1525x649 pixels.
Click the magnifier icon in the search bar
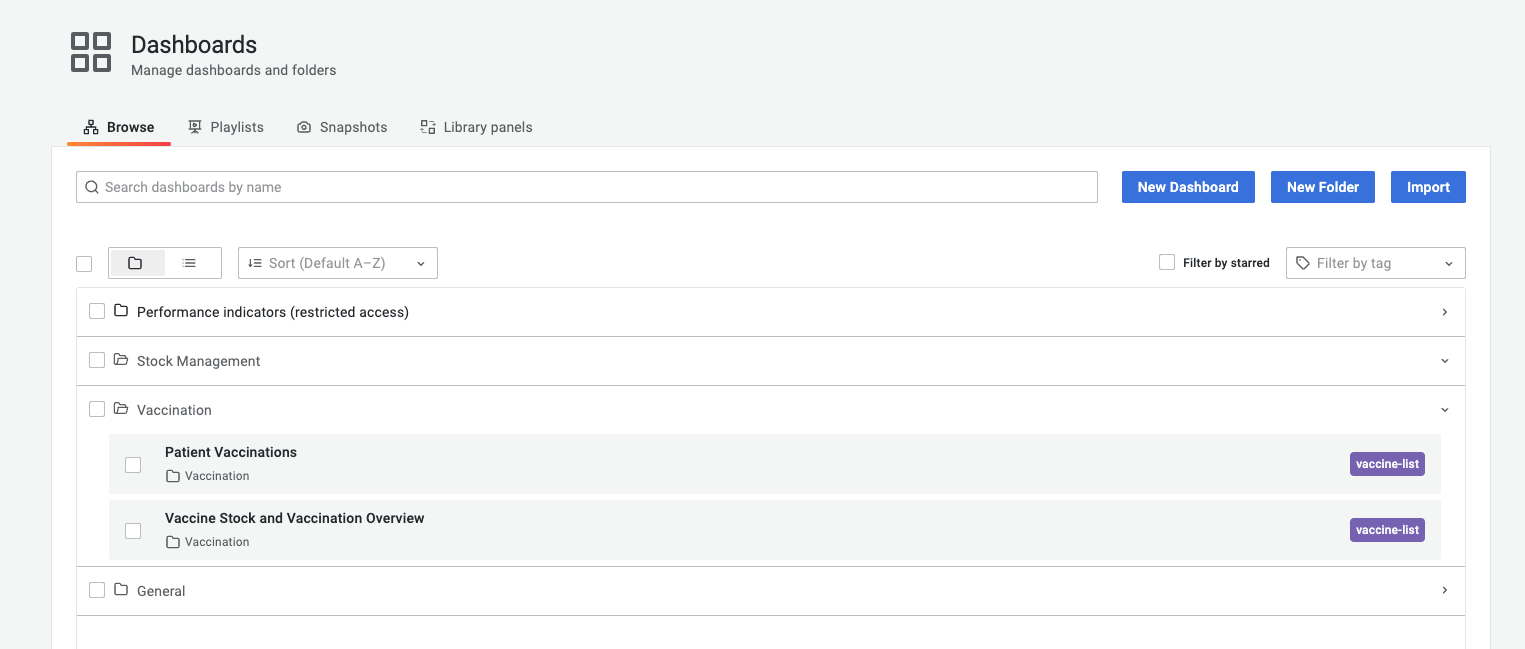pos(91,187)
